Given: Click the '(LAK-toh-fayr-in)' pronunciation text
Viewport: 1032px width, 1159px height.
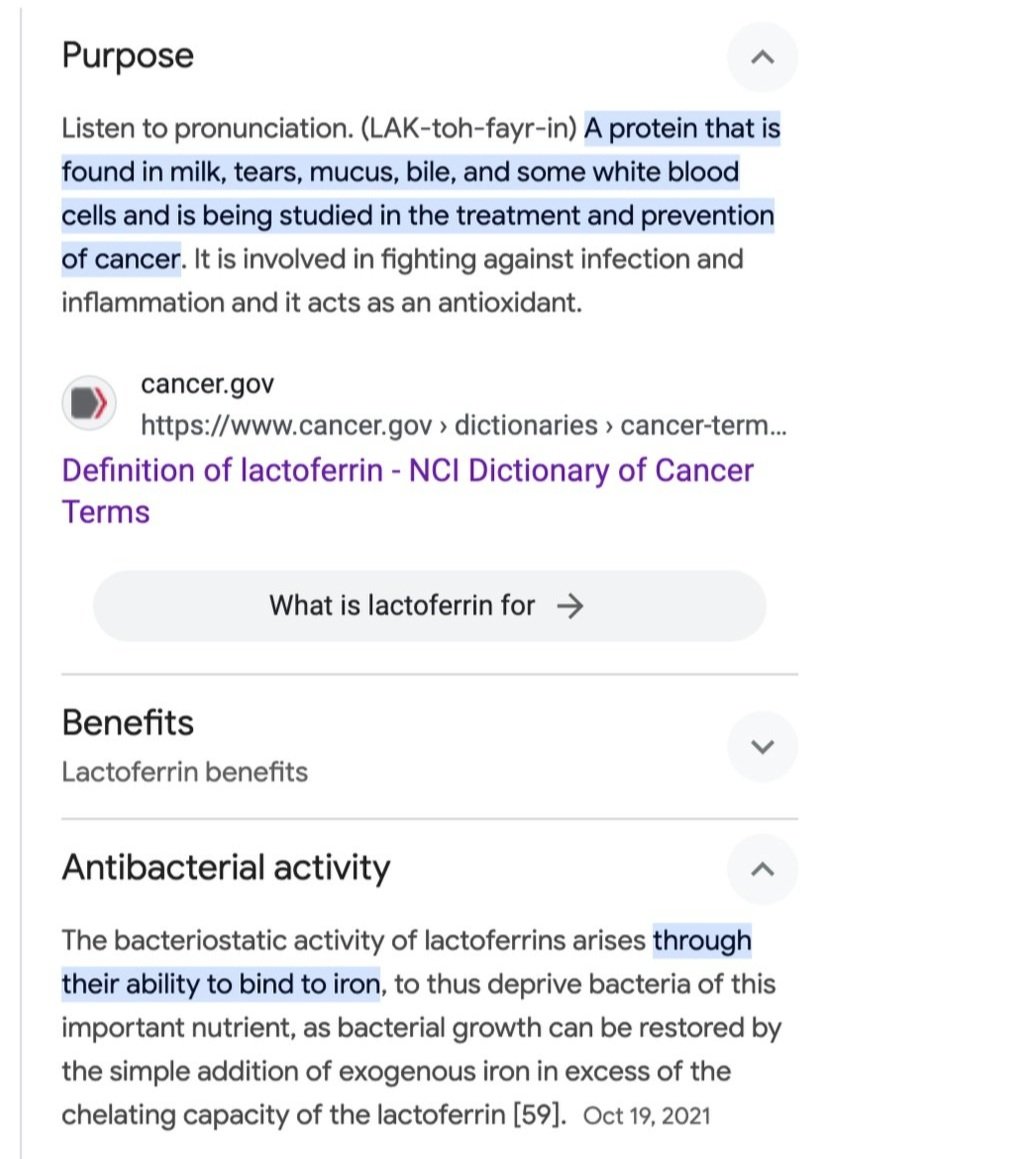Looking at the screenshot, I should (x=468, y=129).
